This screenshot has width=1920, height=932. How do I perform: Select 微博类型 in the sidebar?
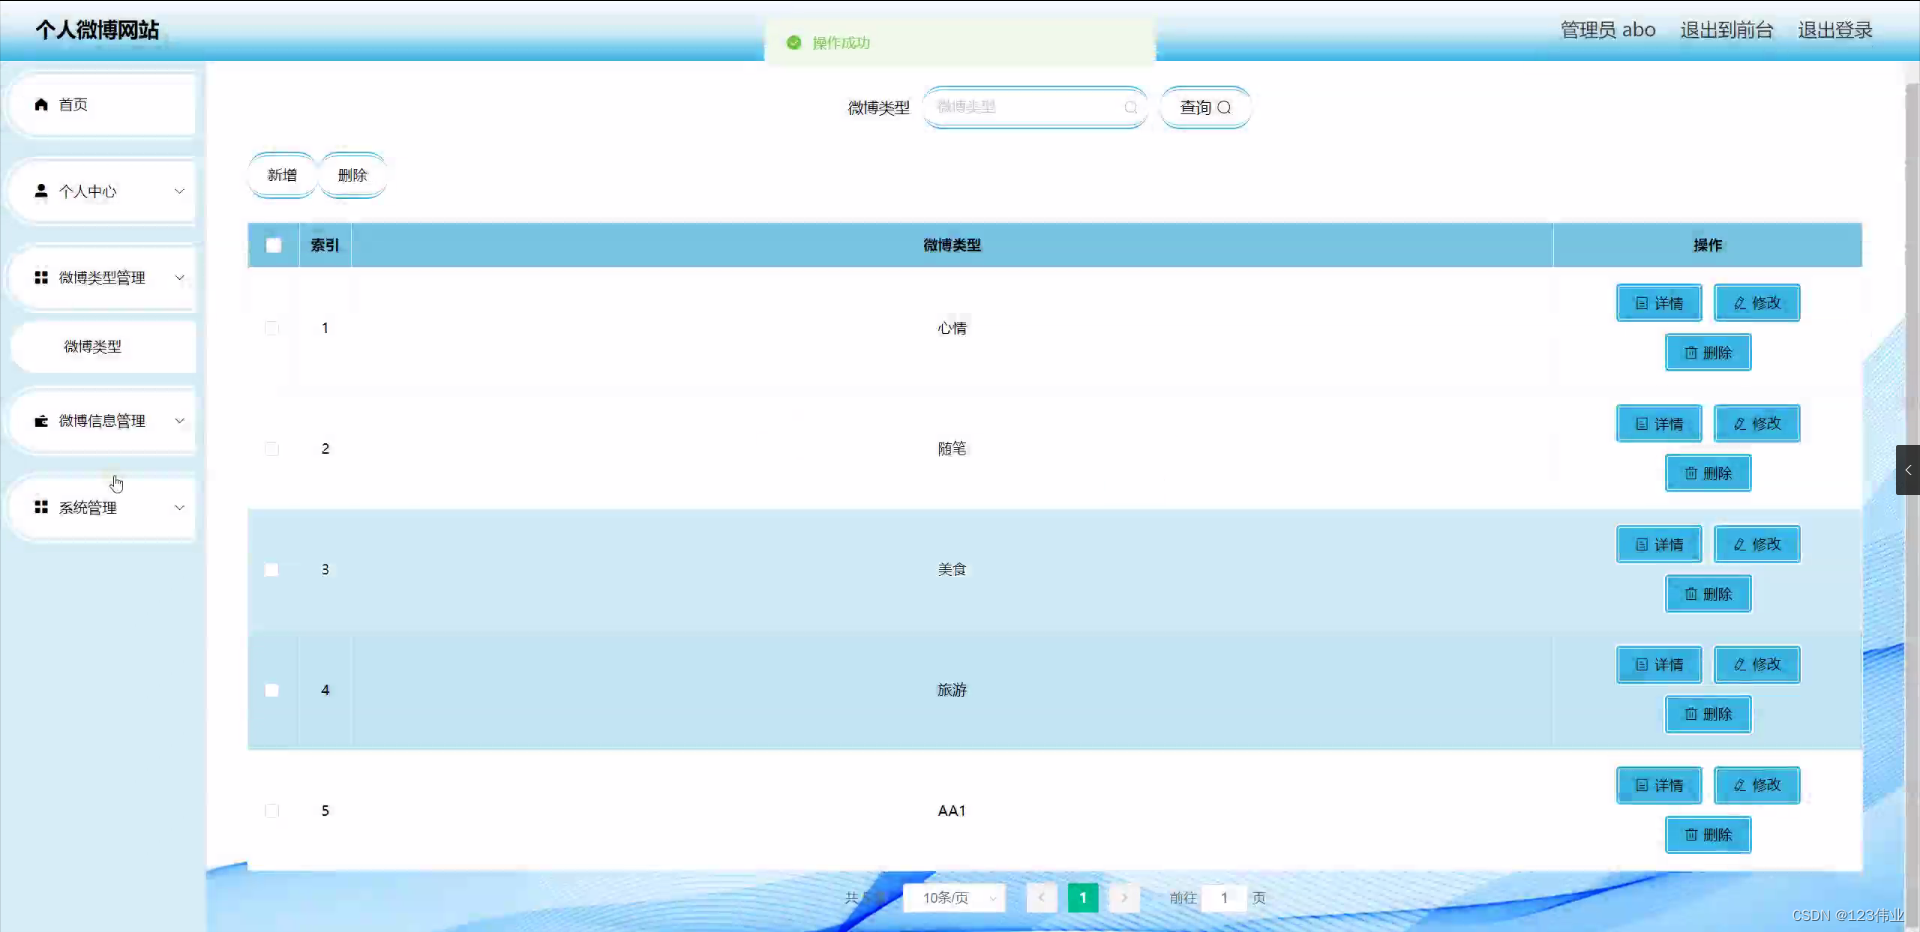click(x=91, y=347)
